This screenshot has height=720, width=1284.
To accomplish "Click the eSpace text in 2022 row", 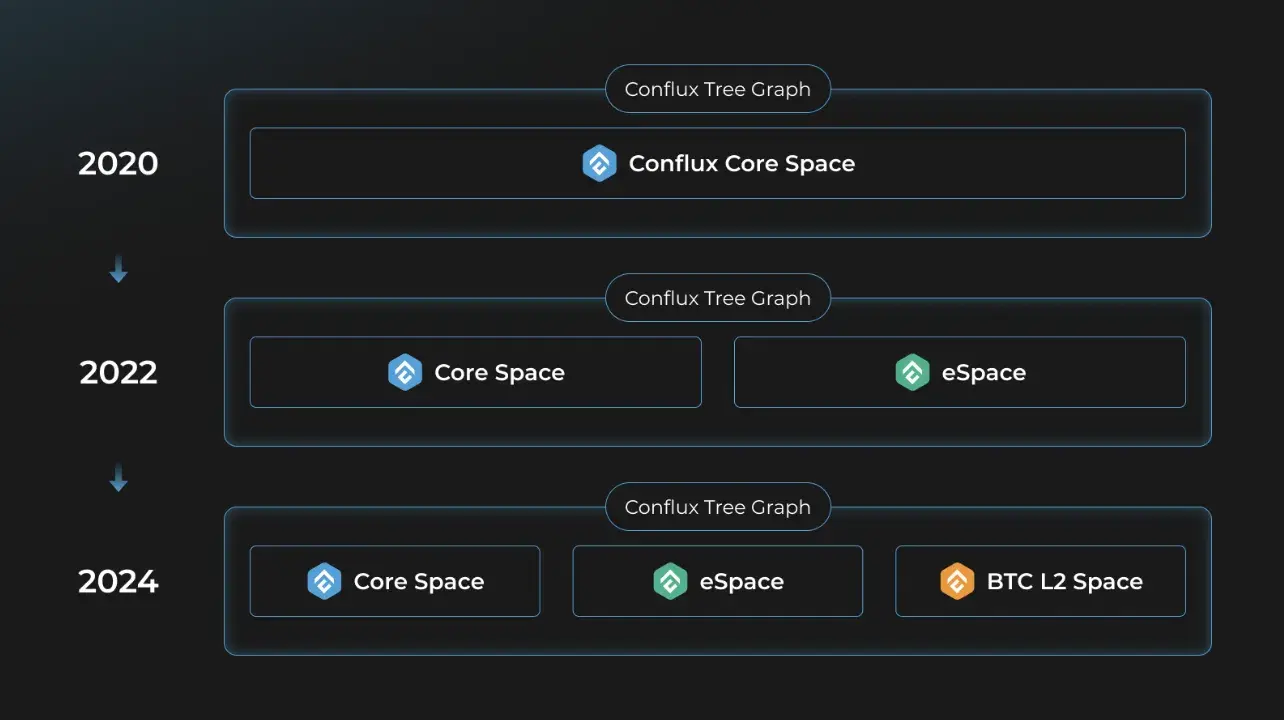I will point(984,373).
